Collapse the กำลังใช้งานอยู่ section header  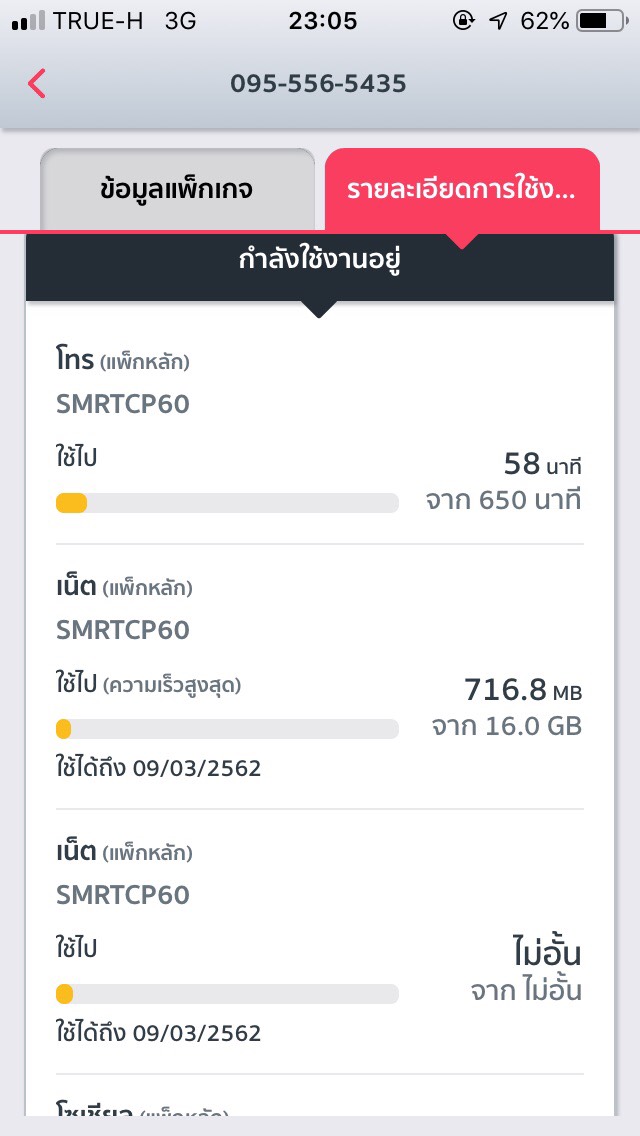click(320, 263)
